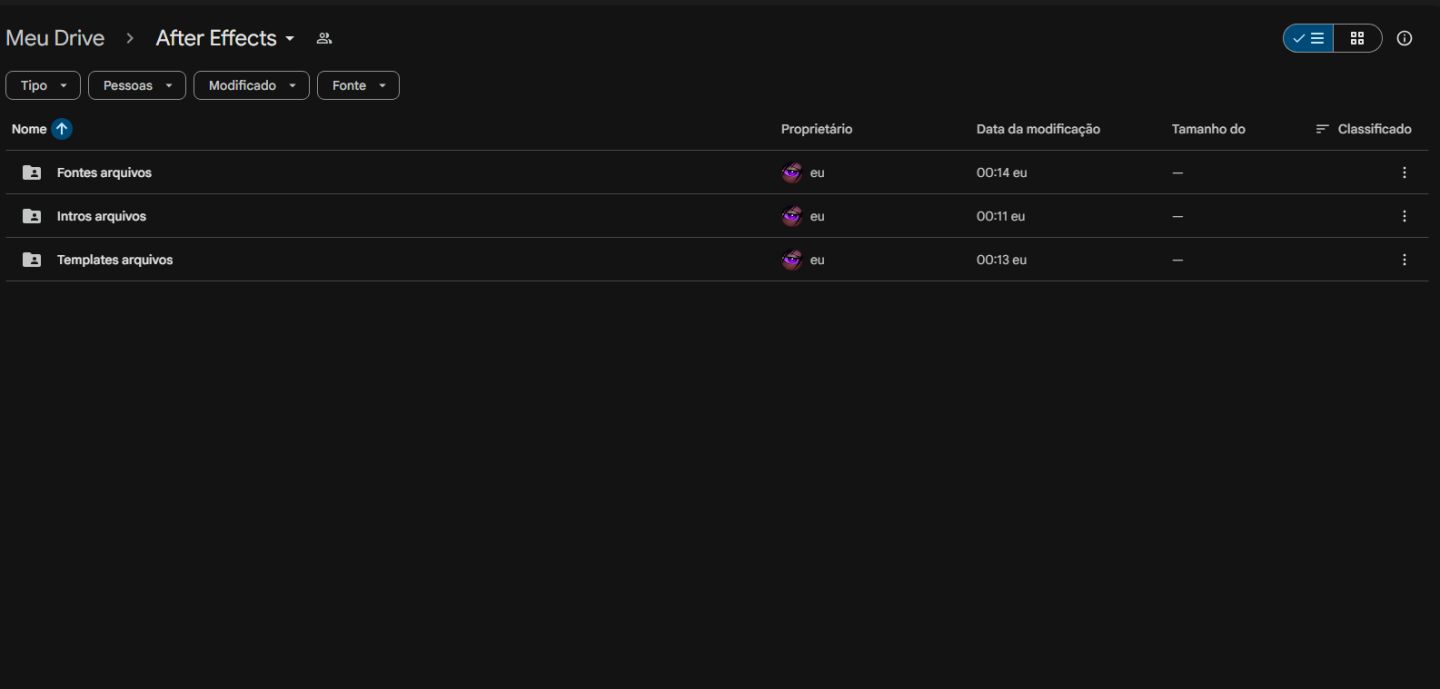Image resolution: width=1440 pixels, height=689 pixels.
Task: Open the Pessoas filter dropdown
Action: pos(137,86)
